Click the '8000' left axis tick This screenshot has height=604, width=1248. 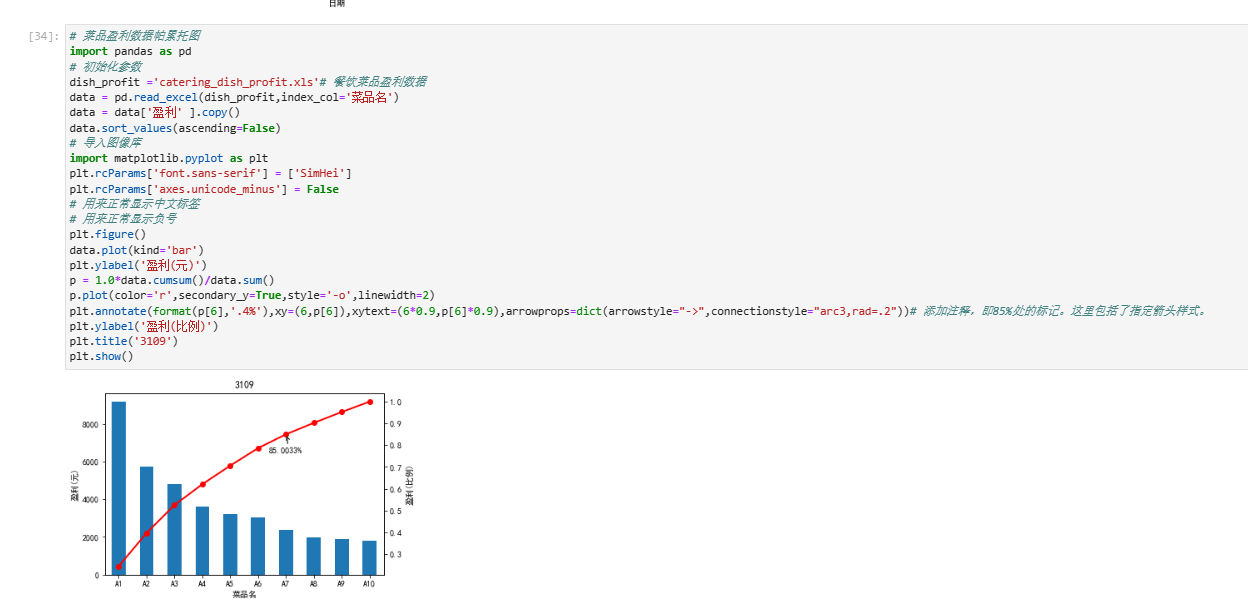coord(90,425)
